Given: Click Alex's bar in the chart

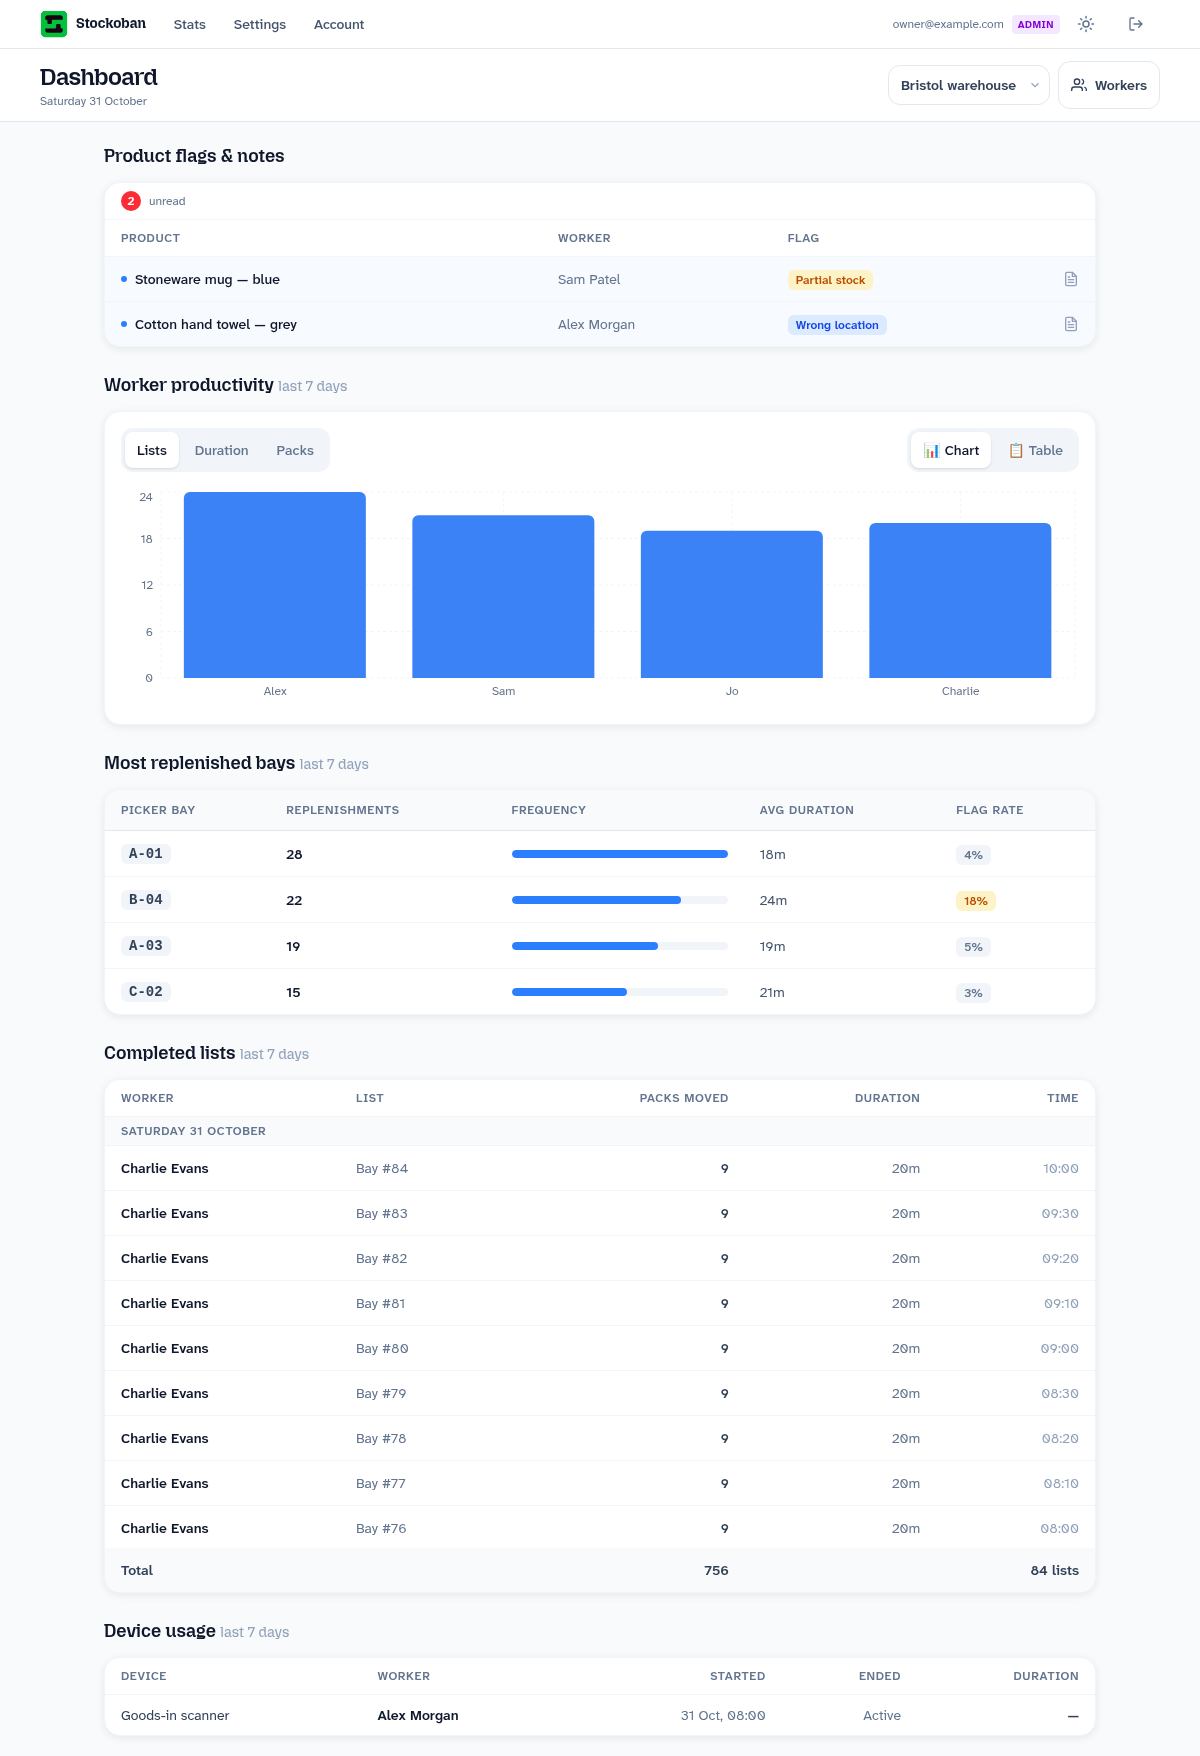Looking at the screenshot, I should tap(275, 585).
